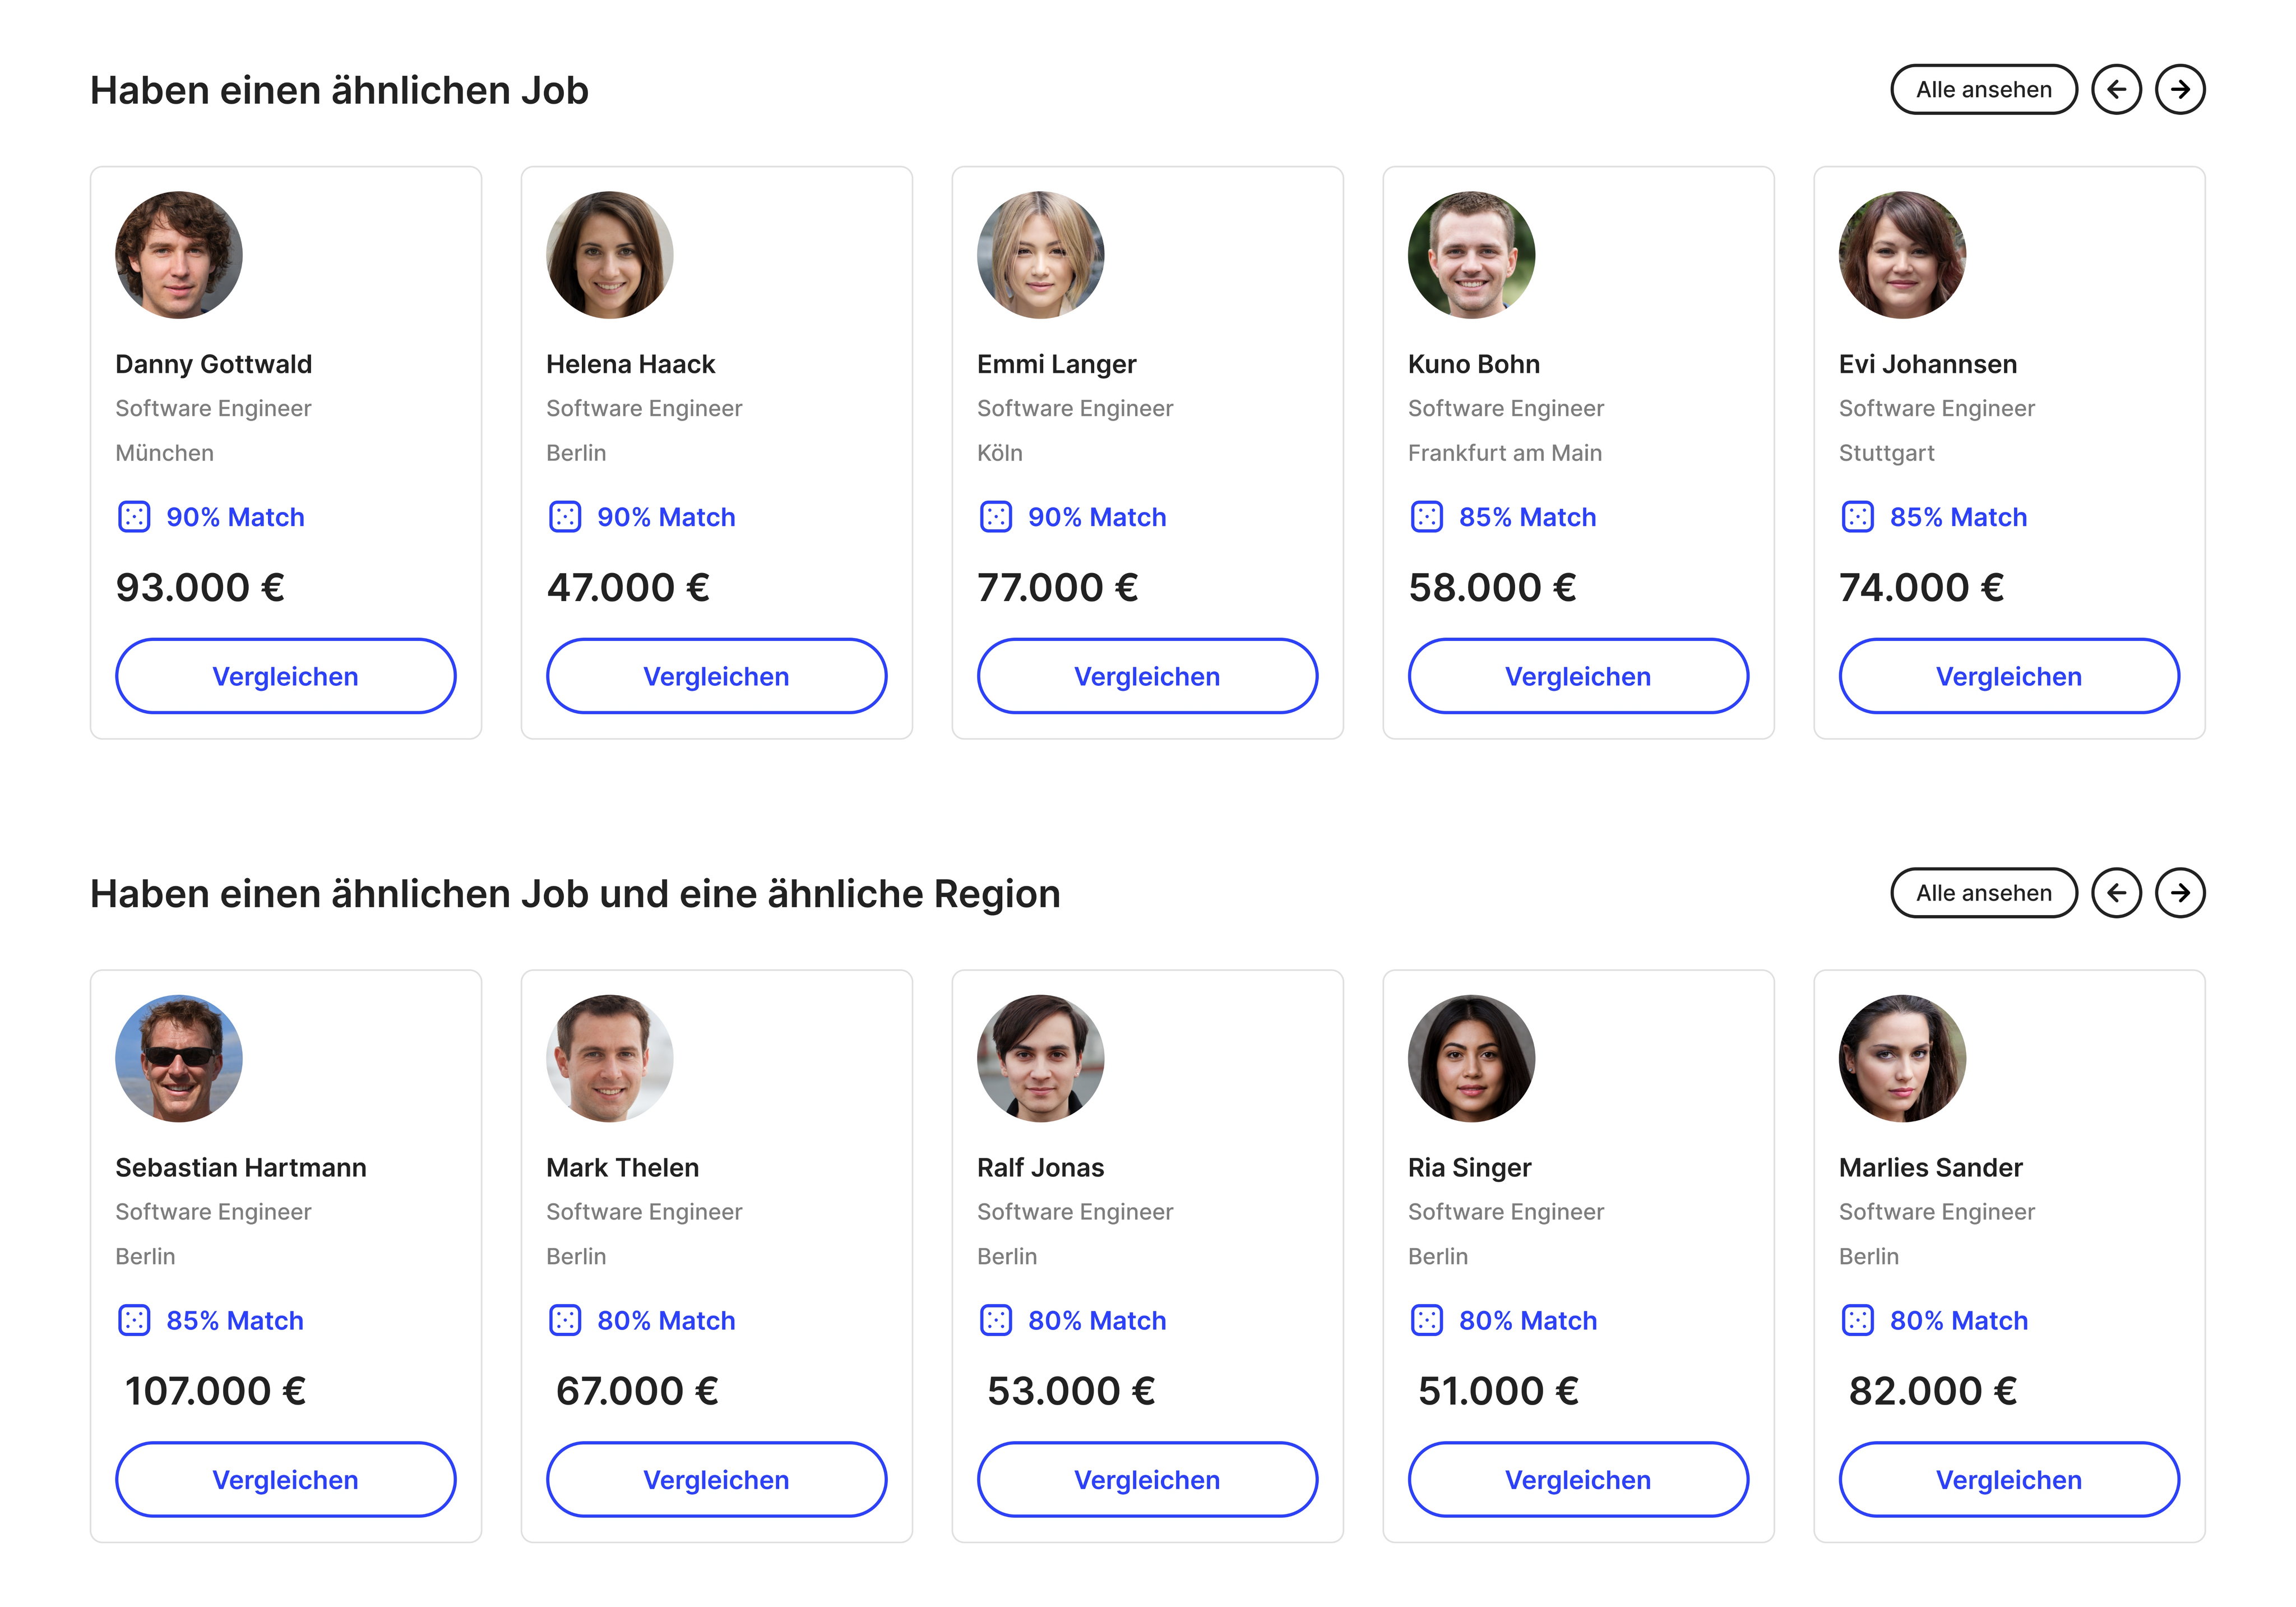Click the match icon on Ralf Jonas's card
This screenshot has height=1607, width=2296.
[x=996, y=1320]
